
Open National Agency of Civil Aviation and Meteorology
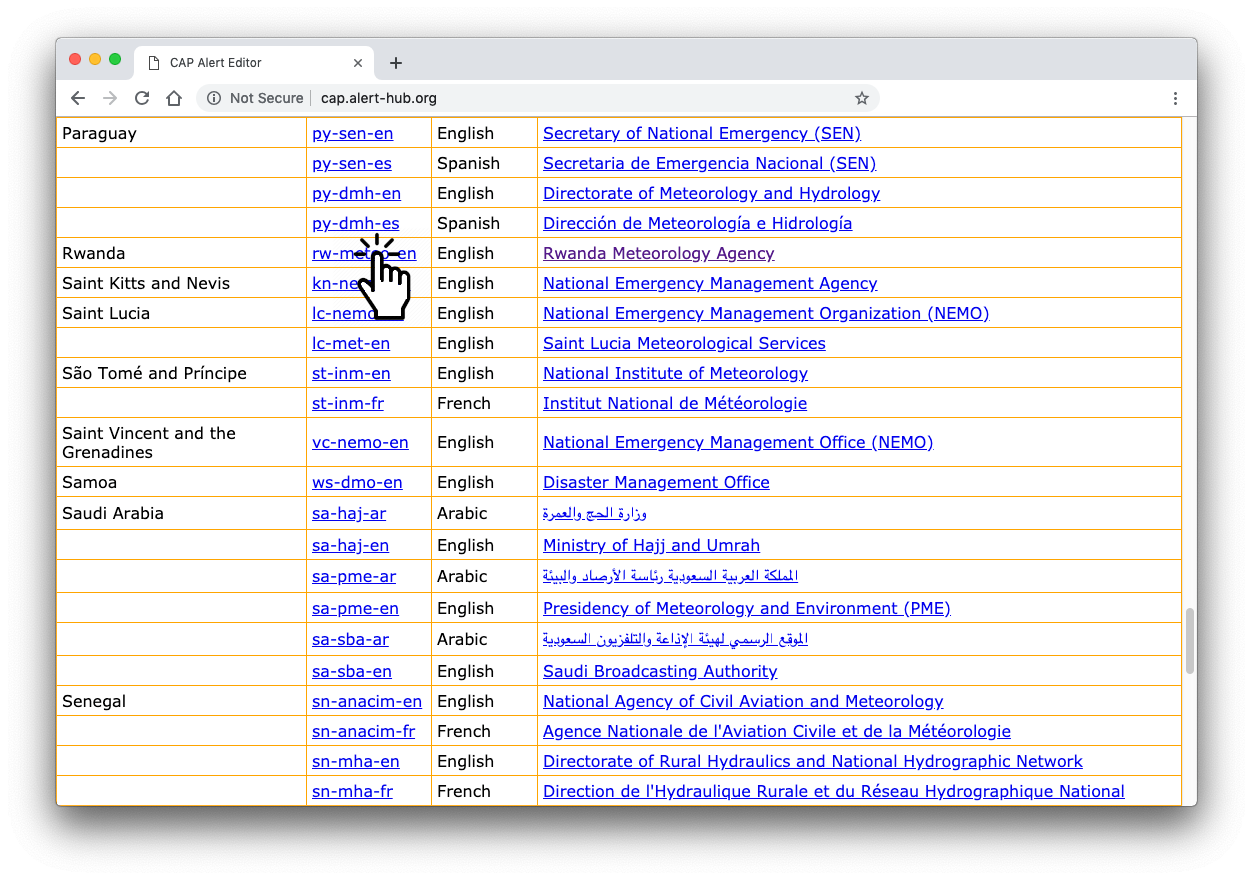[743, 701]
